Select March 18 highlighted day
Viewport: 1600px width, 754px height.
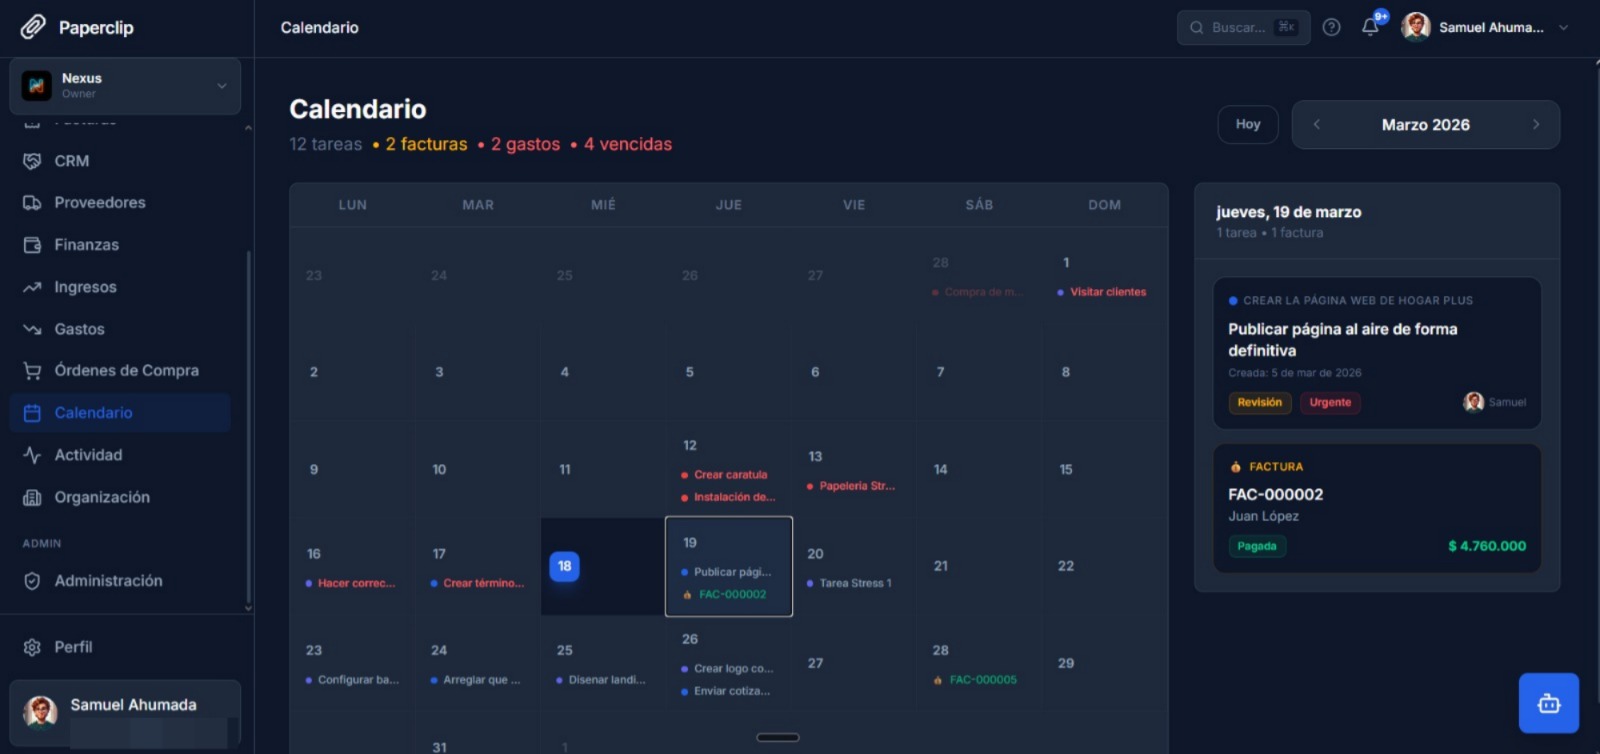tap(564, 566)
